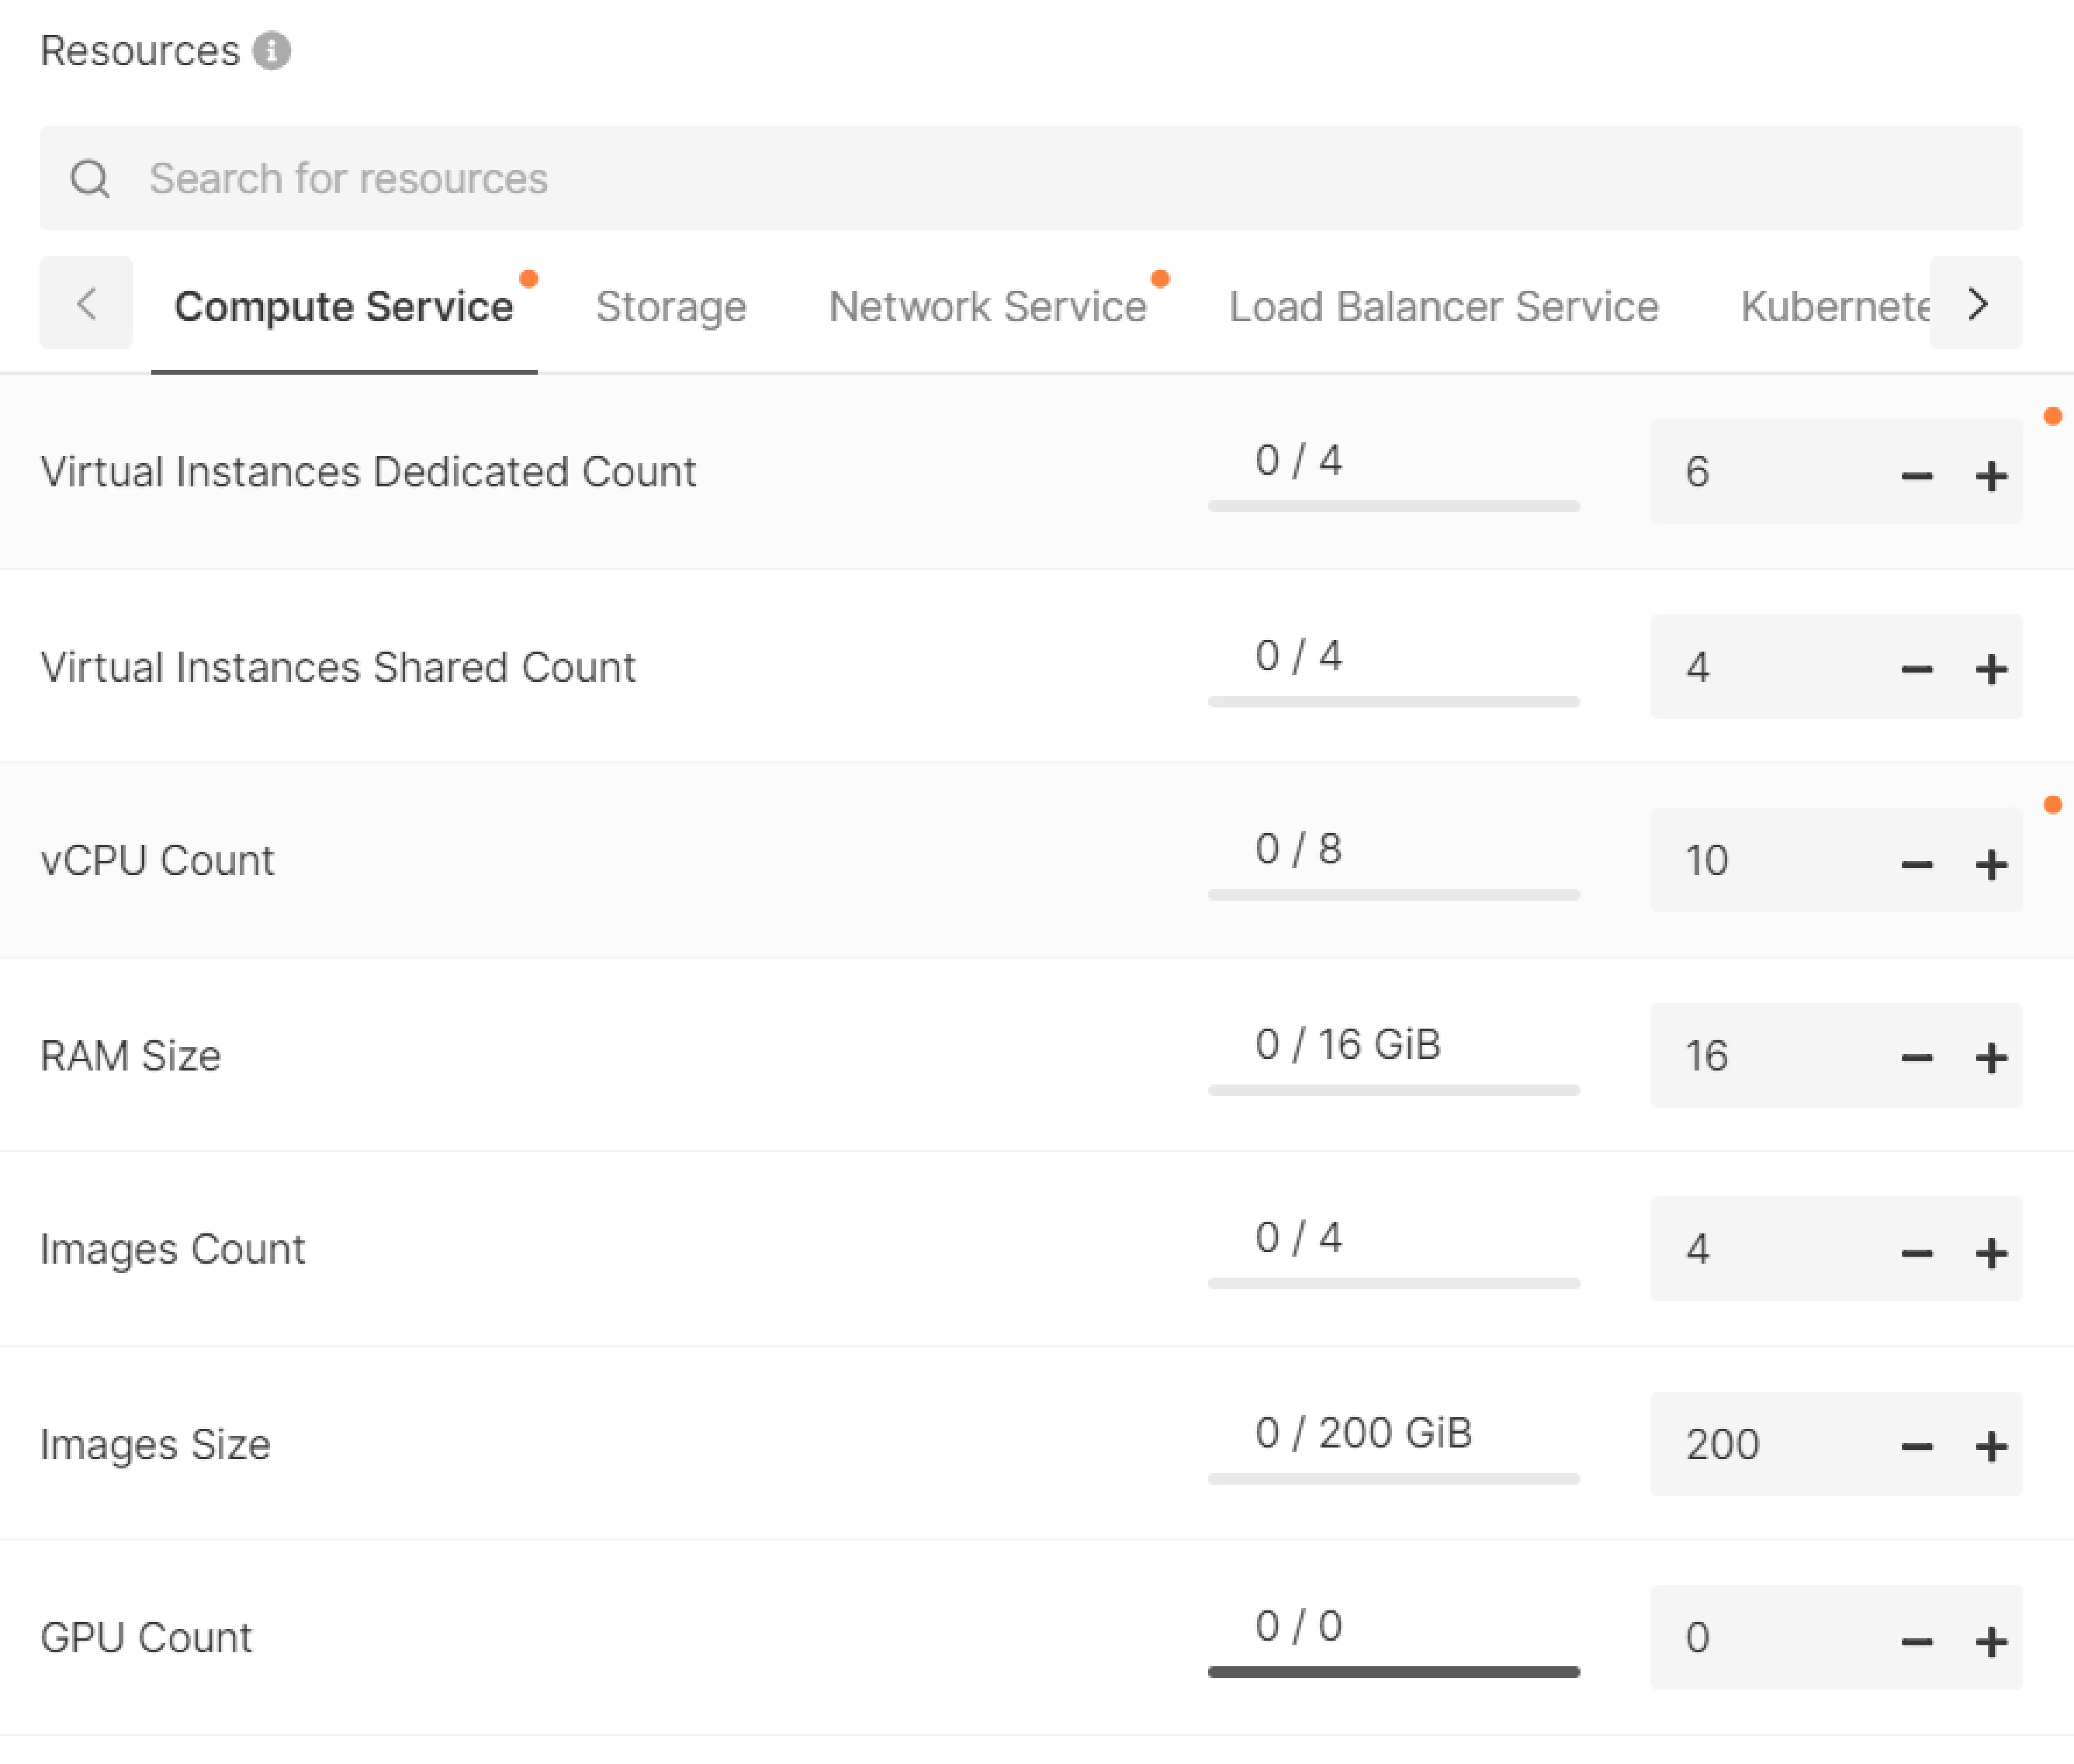The height and width of the screenshot is (1764, 2074).
Task: Increase the GPU Count value
Action: tap(1991, 1641)
